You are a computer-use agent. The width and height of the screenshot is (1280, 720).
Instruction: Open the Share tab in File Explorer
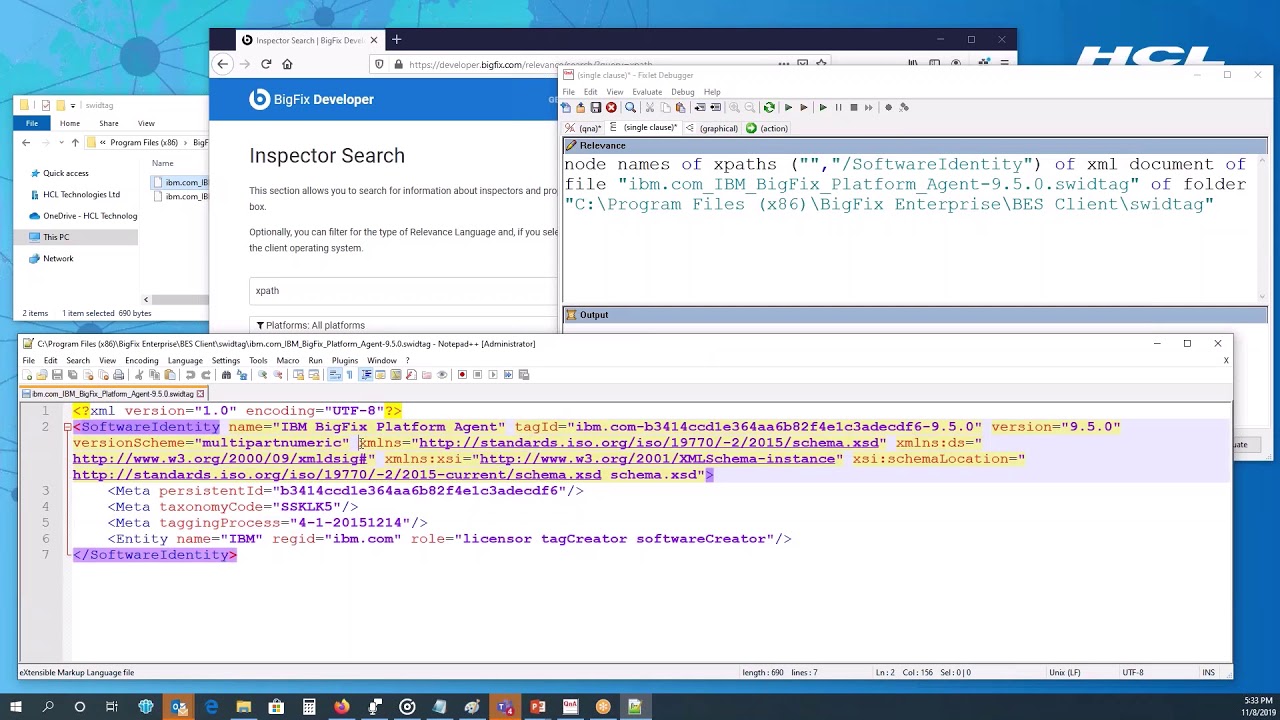pyautogui.click(x=108, y=123)
